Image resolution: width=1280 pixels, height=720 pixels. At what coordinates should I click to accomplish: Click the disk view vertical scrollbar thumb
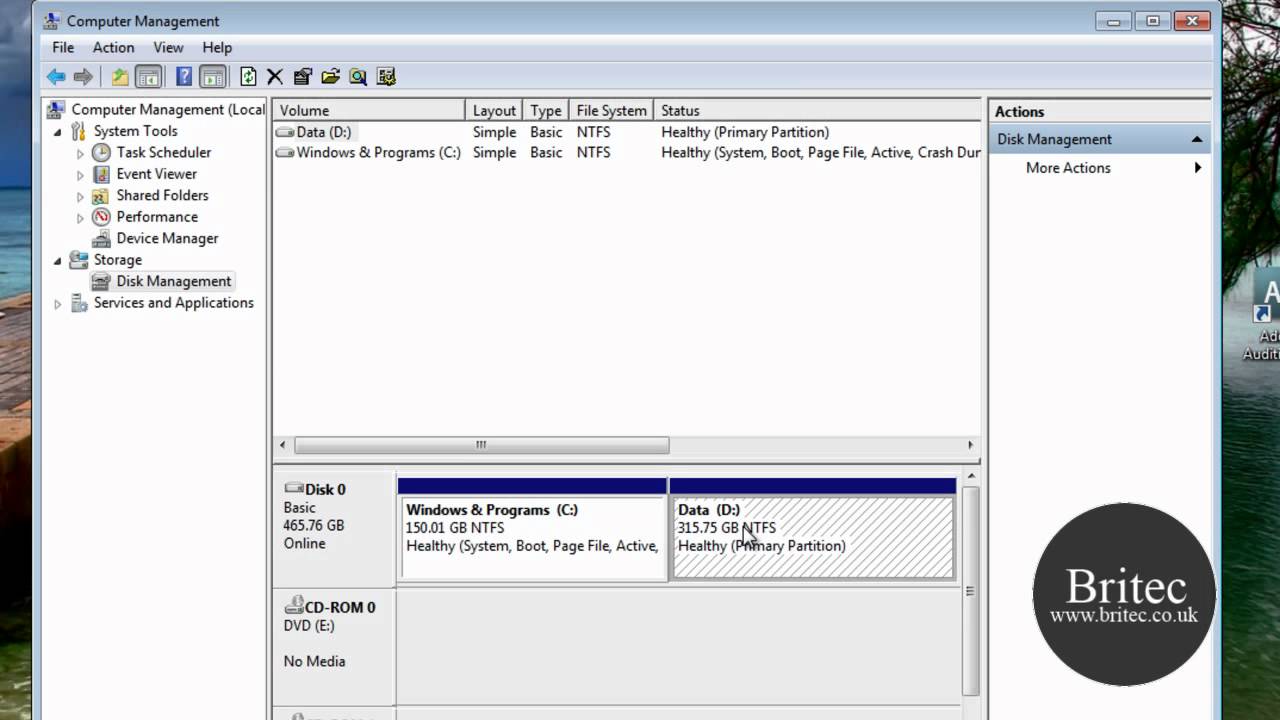point(970,591)
